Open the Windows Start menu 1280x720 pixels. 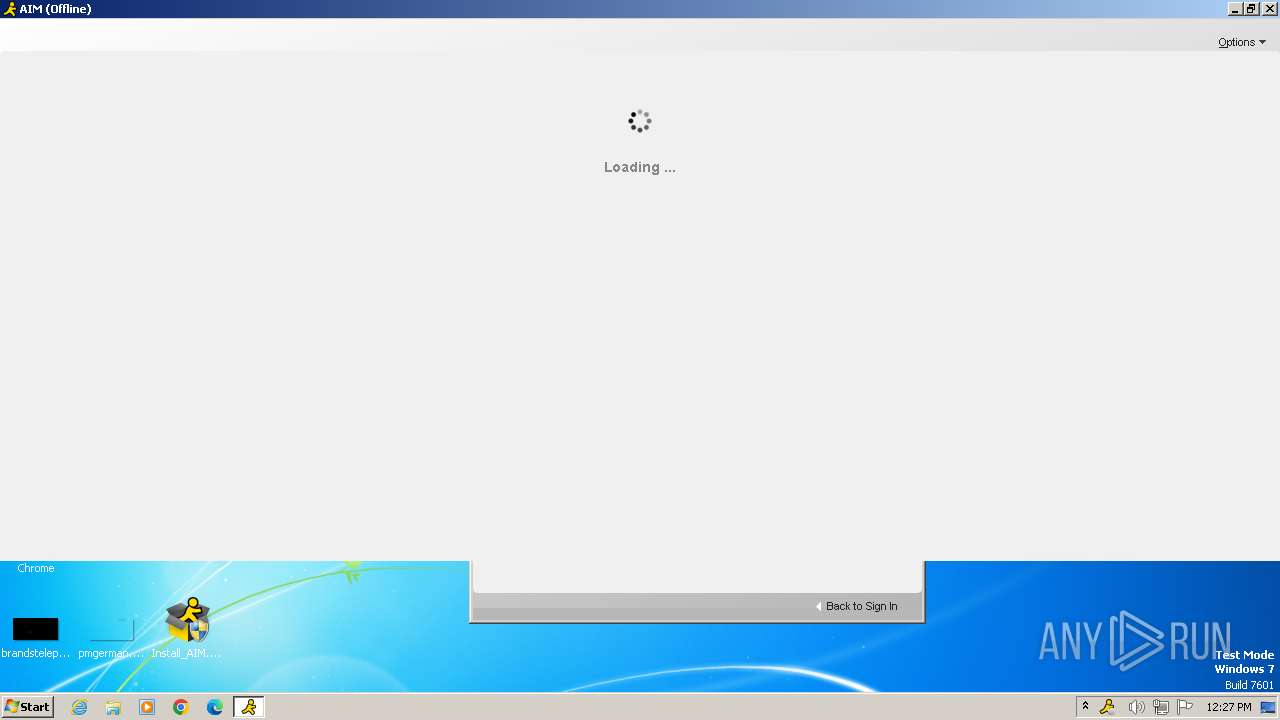(27, 707)
